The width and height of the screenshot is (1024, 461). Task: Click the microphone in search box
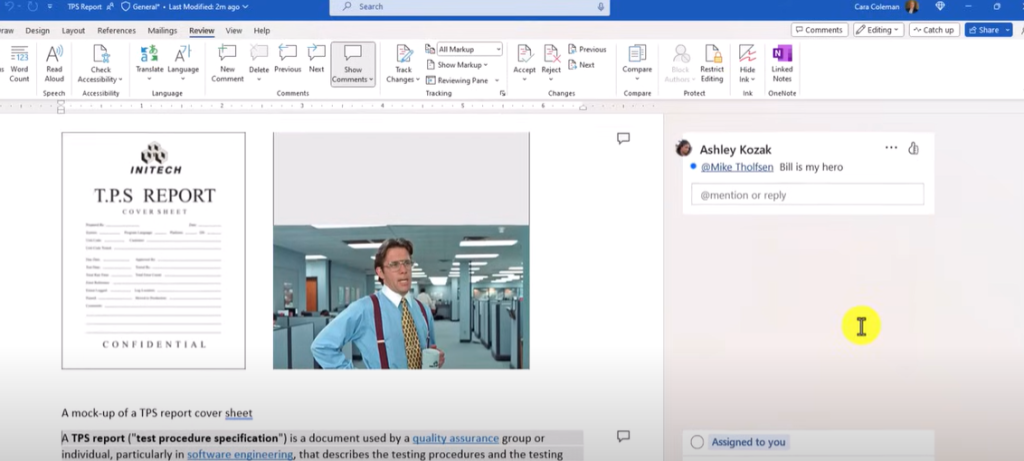[601, 7]
